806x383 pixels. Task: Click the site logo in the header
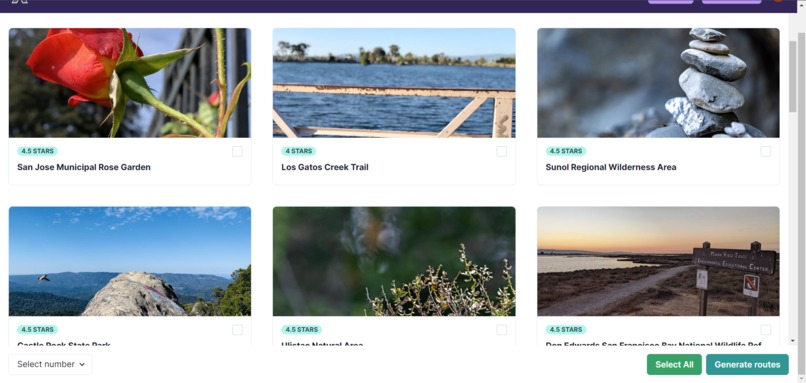coord(19,2)
